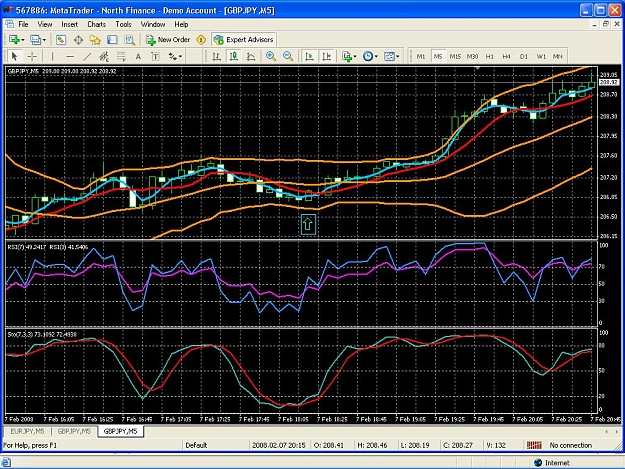This screenshot has height=469, width=625.
Task: Open the Navigator folder-star icon
Action: (95, 40)
